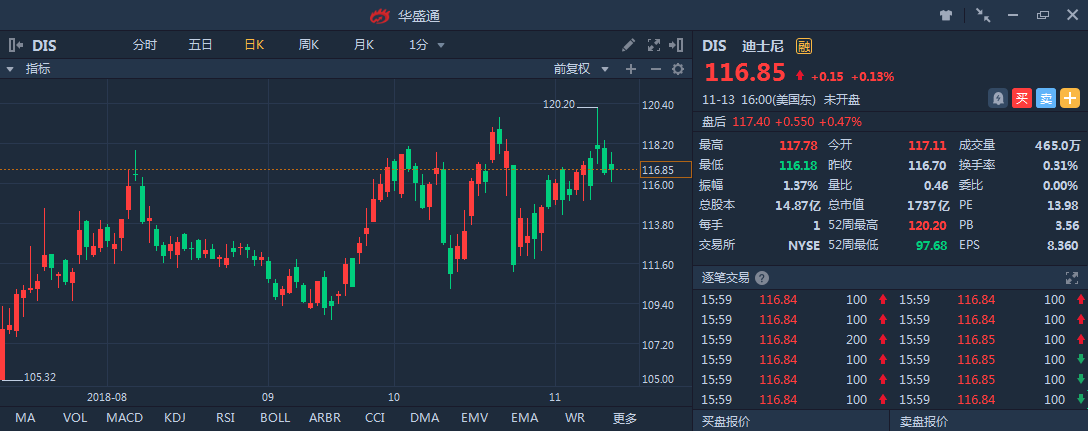Viewport: 1088px width, 431px height.
Task: Open chart settings gear
Action: point(678,69)
